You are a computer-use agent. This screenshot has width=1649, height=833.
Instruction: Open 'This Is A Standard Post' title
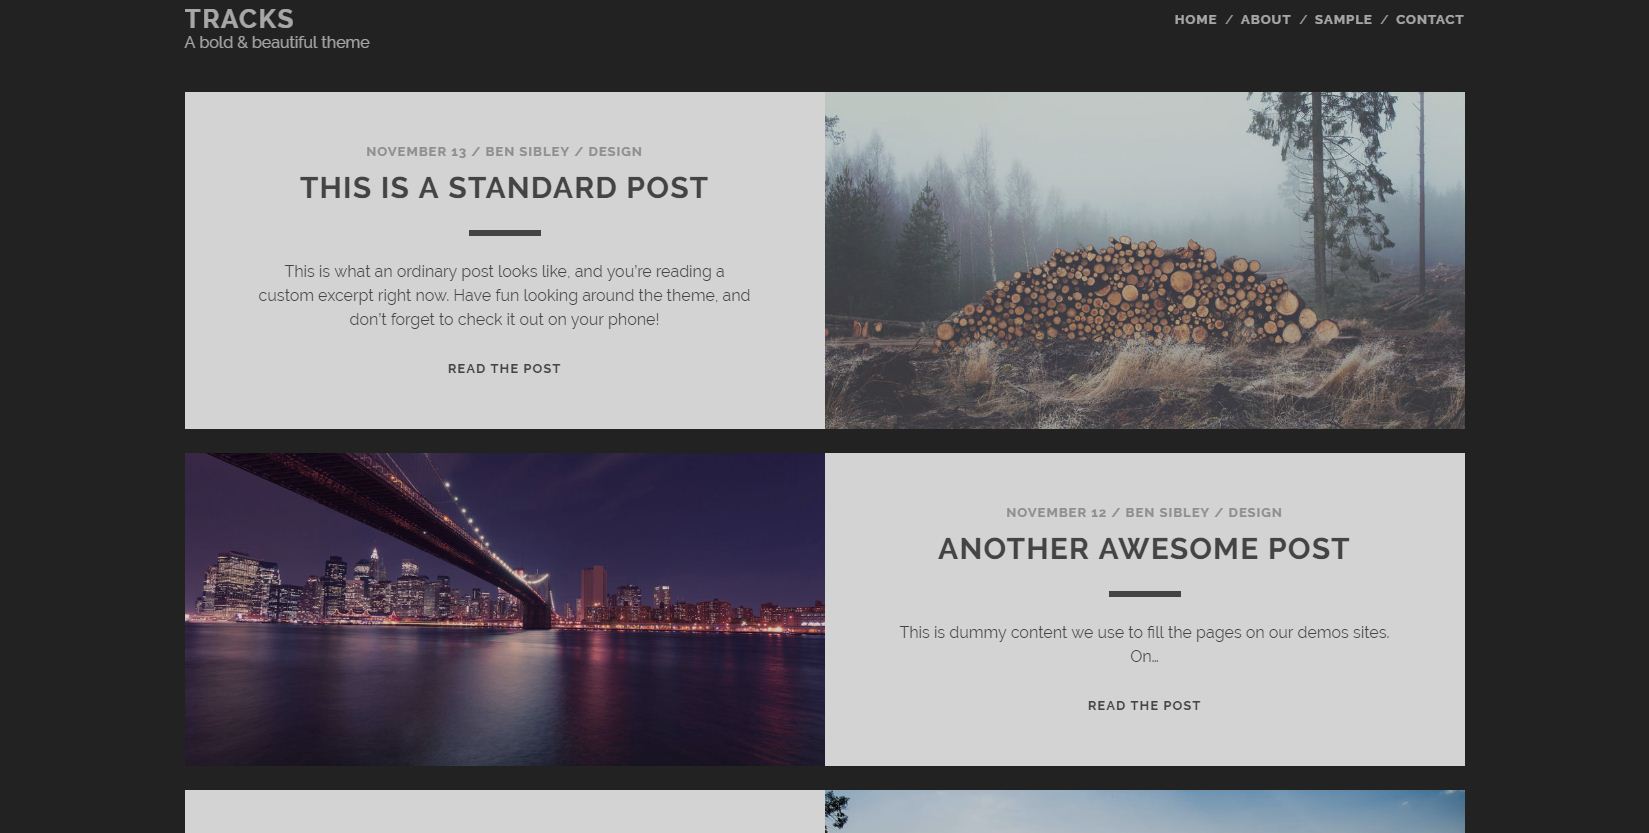point(504,188)
